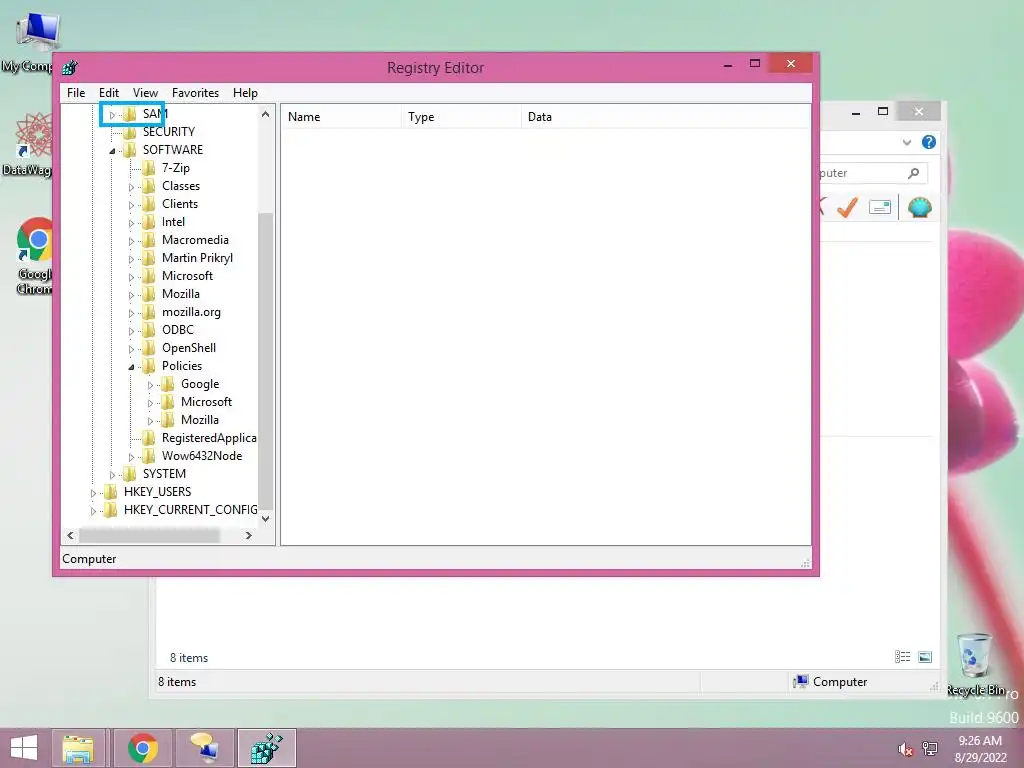Click the Registry Editor taskbar button
This screenshot has height=768, width=1024.
tap(266, 748)
